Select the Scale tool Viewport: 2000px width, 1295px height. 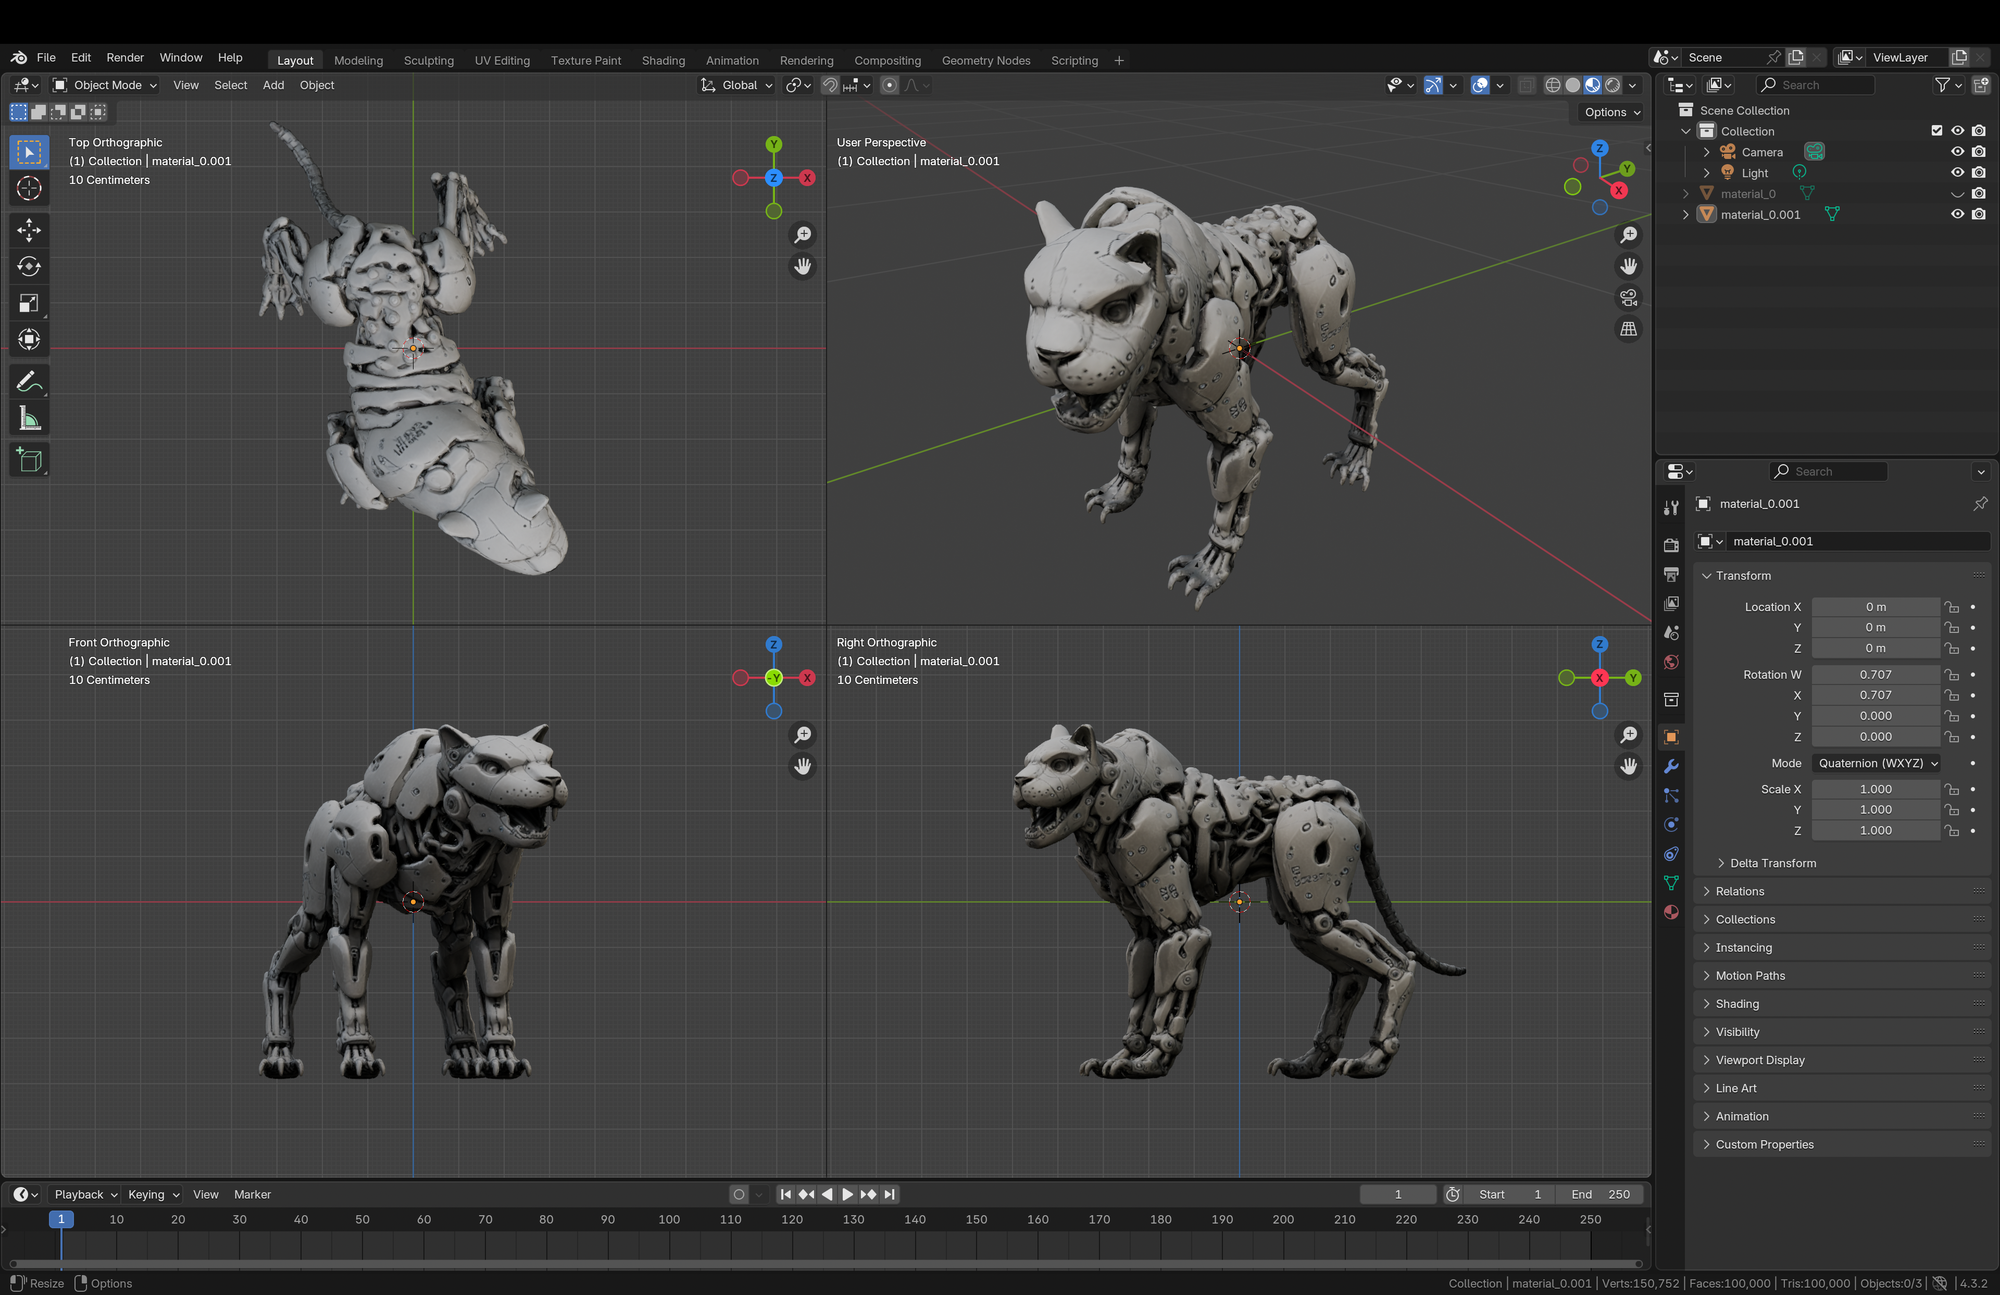coord(29,303)
